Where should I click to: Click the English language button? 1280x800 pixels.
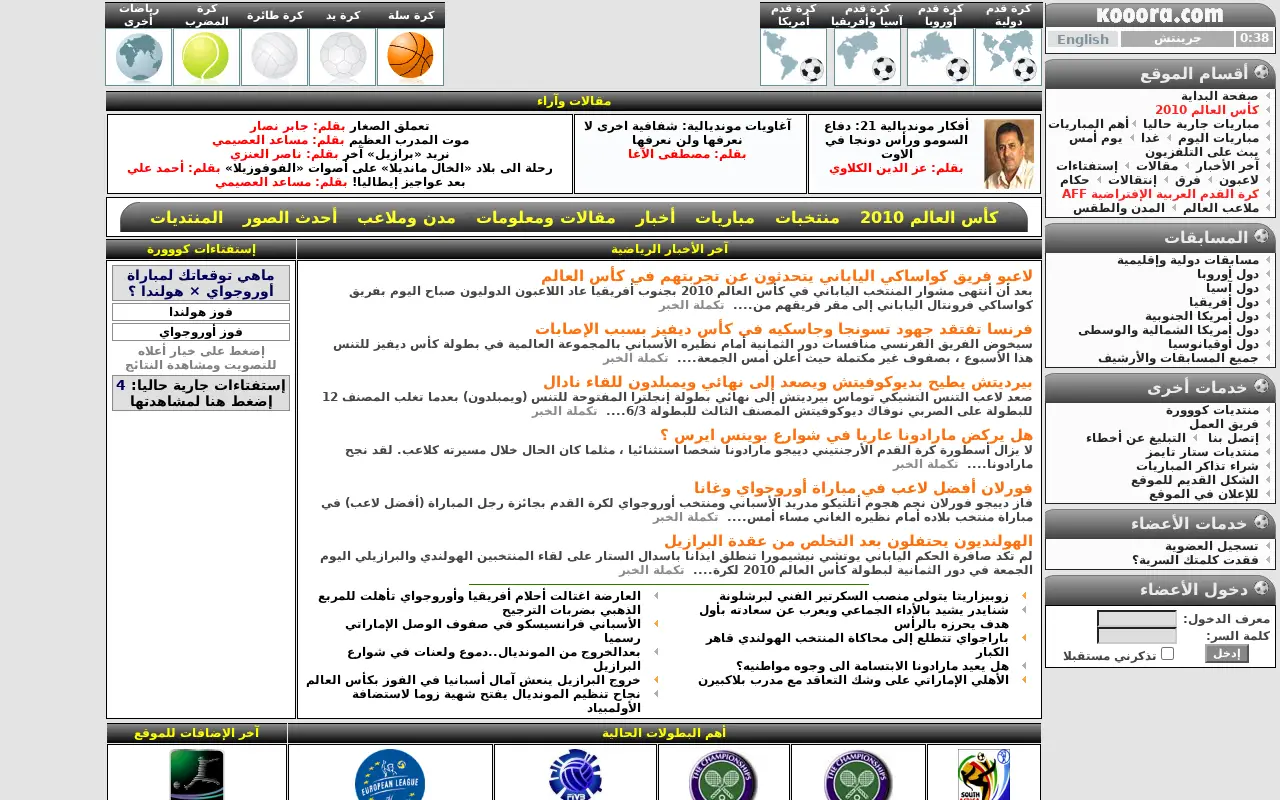click(x=1083, y=39)
